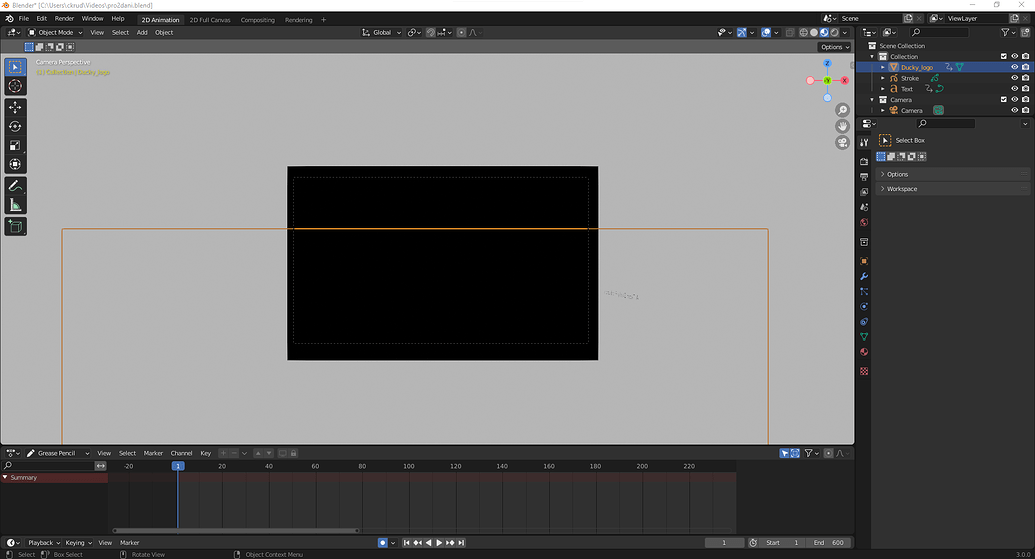Open the Grease Pencil mode dropdown
Image resolution: width=1035 pixels, height=559 pixels.
(x=58, y=453)
